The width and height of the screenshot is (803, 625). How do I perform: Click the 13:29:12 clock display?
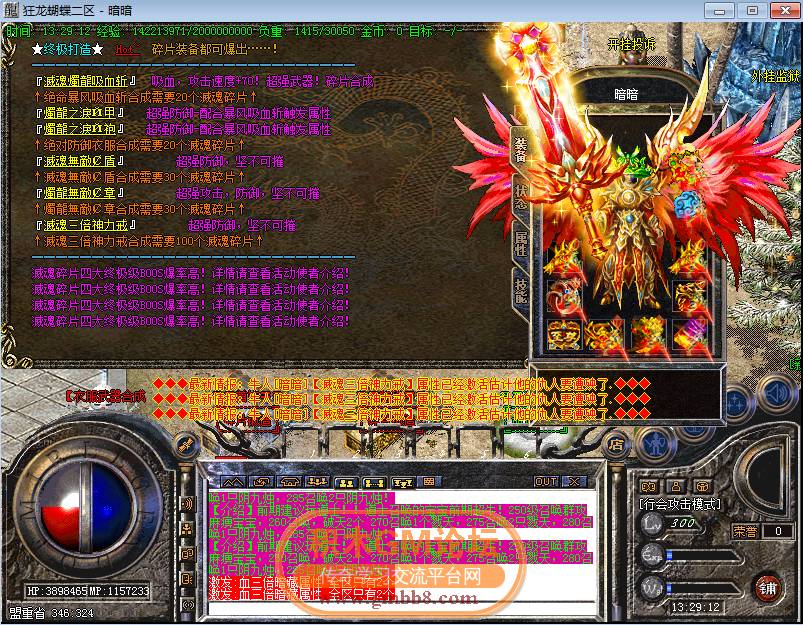[x=695, y=608]
